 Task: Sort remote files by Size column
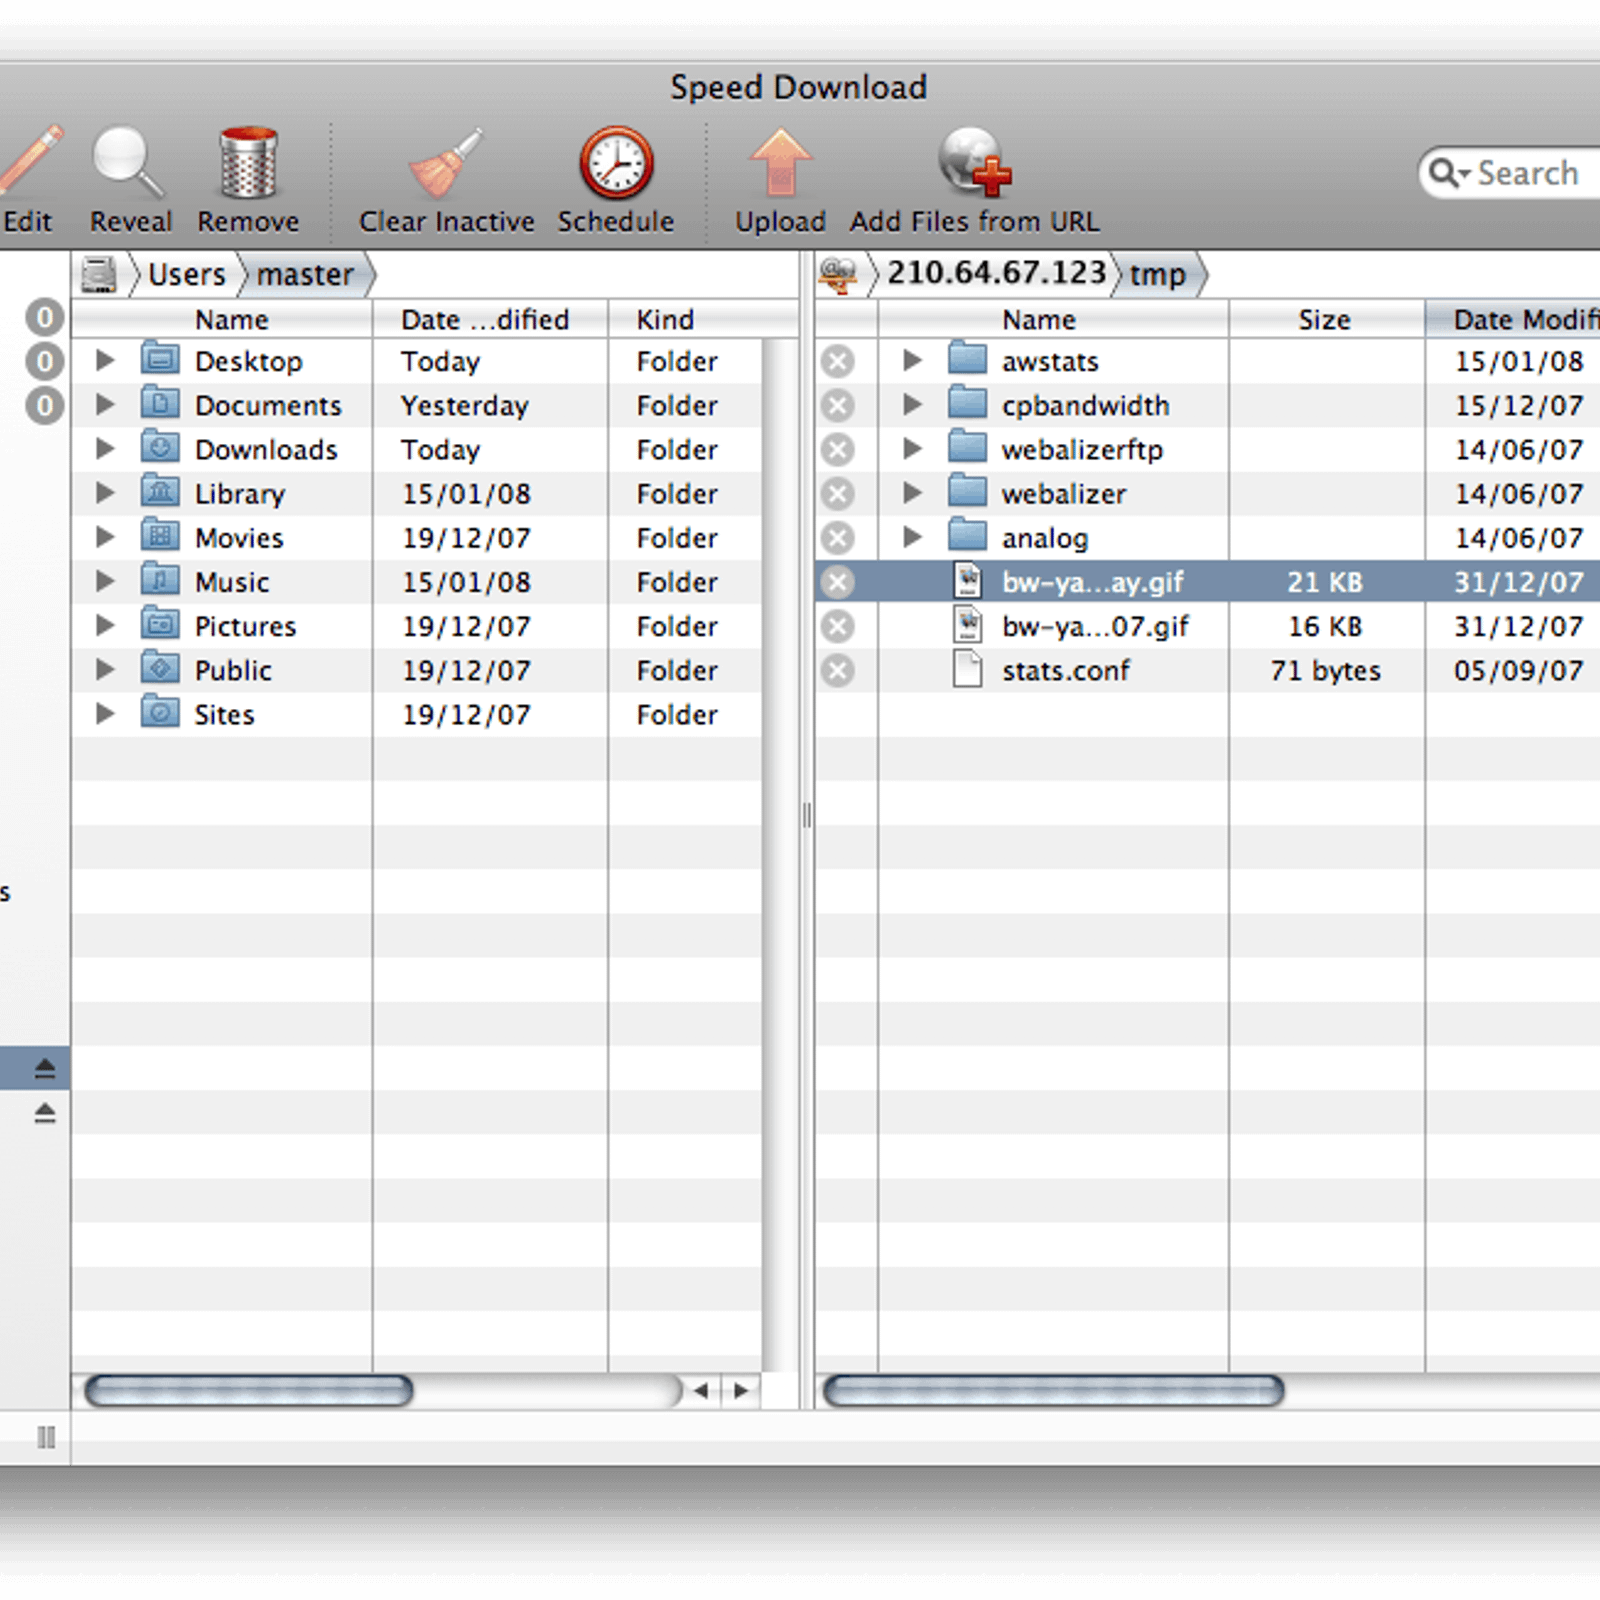pyautogui.click(x=1326, y=319)
